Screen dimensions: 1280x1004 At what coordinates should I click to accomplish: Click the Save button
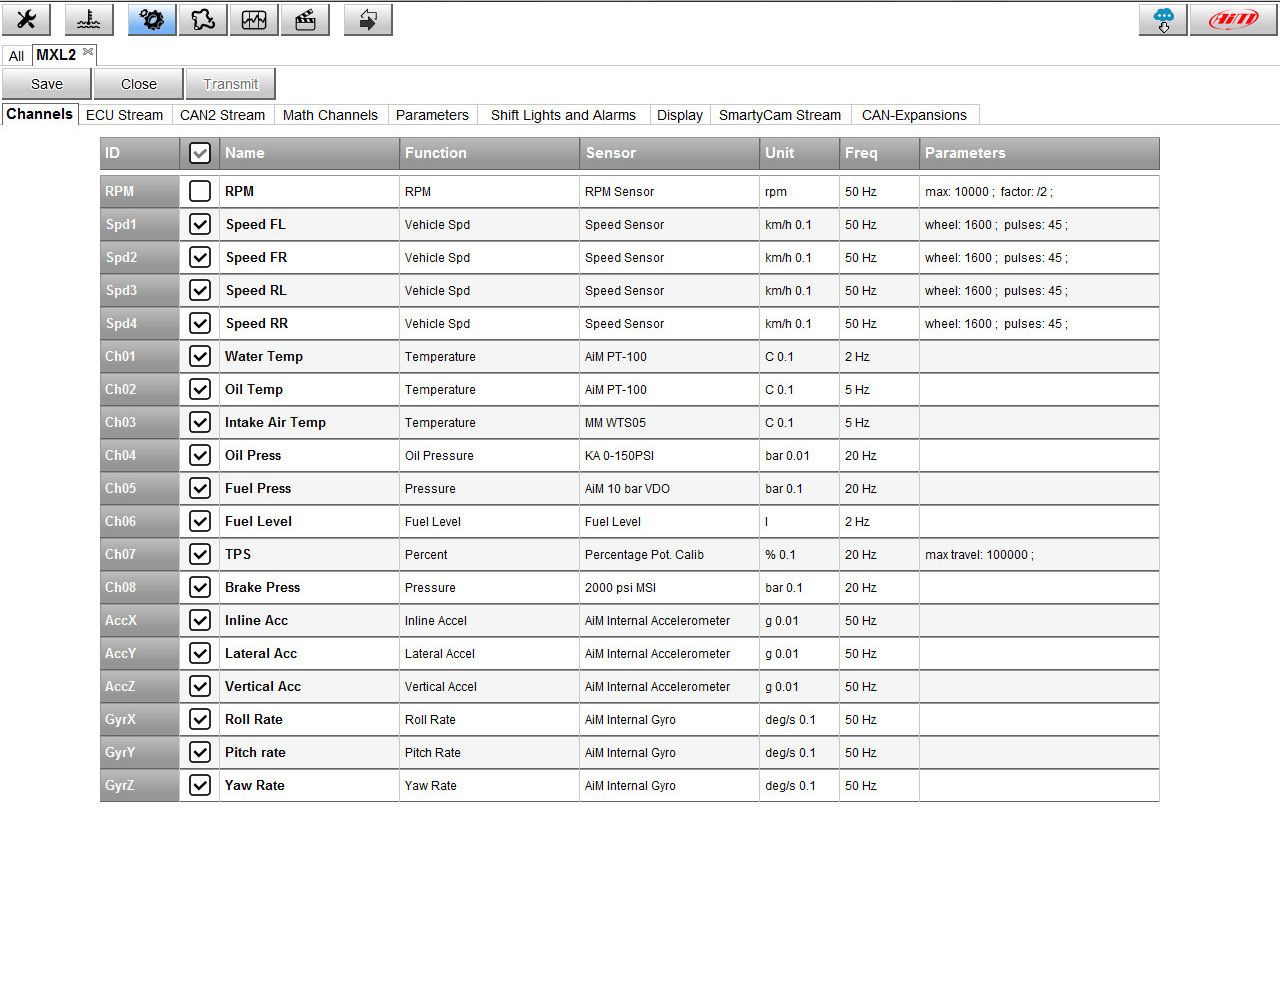(x=46, y=83)
